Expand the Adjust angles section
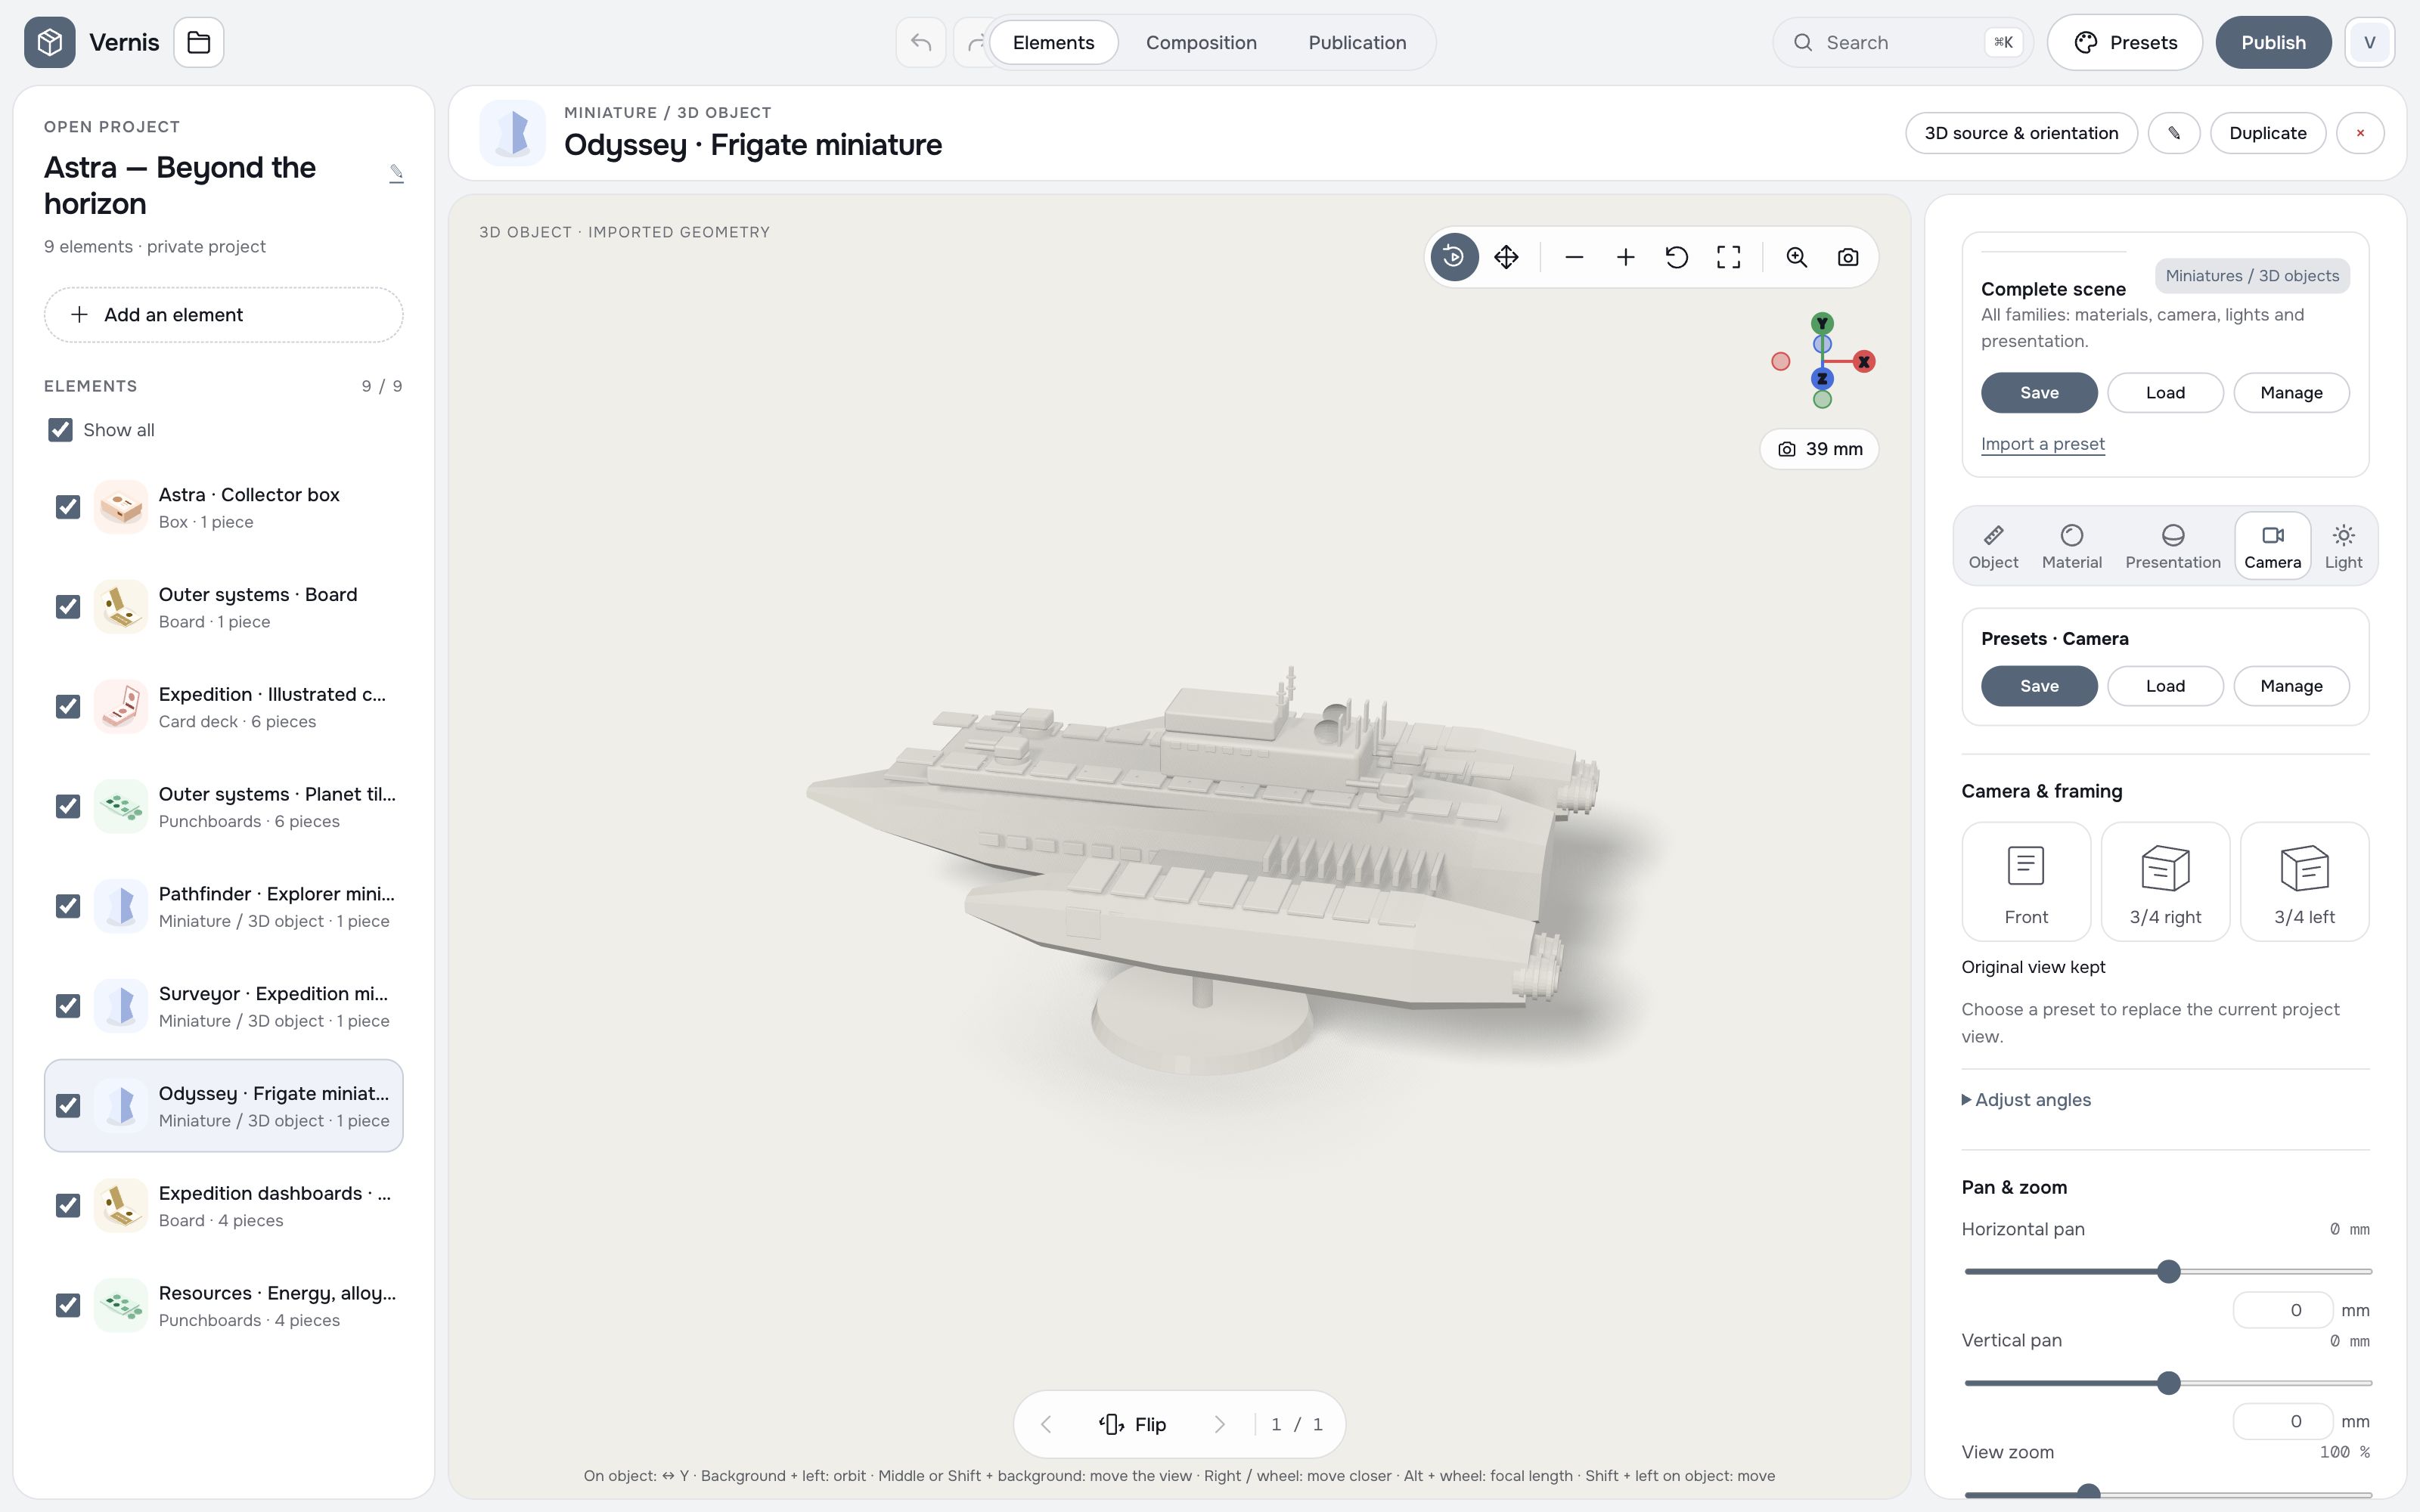 (x=2026, y=1100)
